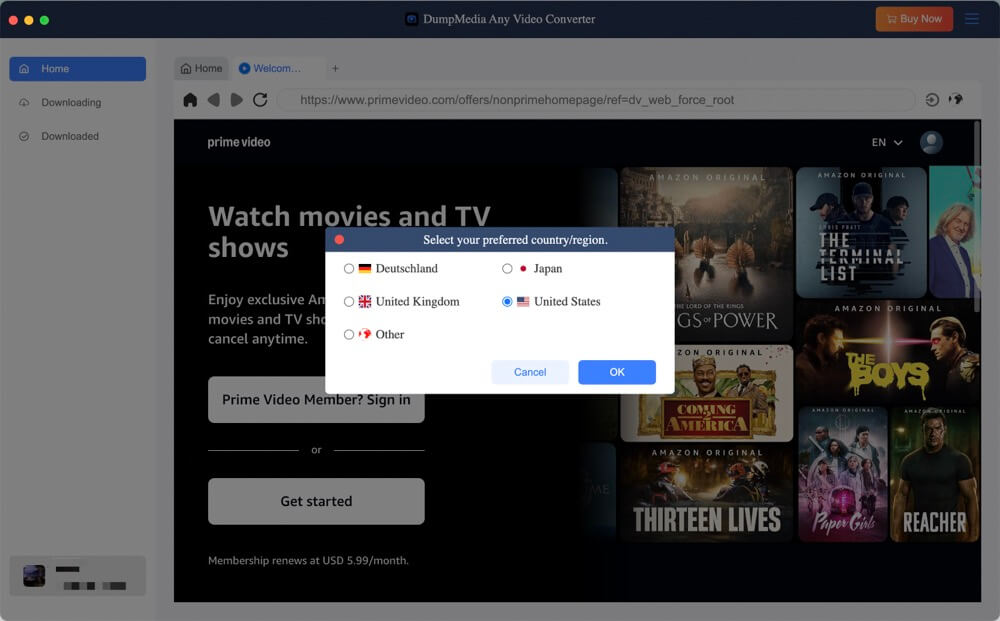
Task: Click the Deutschland label text
Action: tap(406, 268)
